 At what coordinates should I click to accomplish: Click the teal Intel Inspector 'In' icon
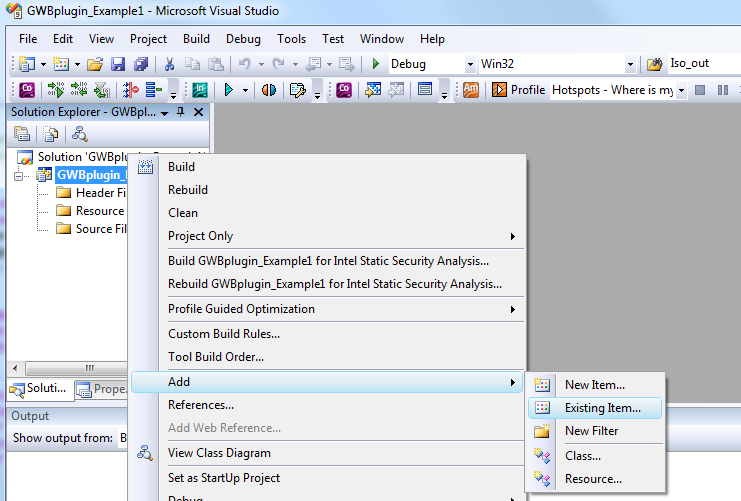coord(200,89)
